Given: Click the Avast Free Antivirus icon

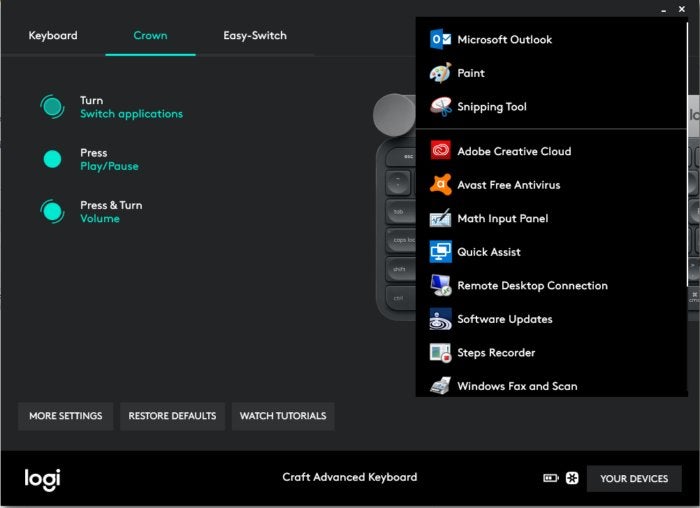Looking at the screenshot, I should pyautogui.click(x=440, y=185).
